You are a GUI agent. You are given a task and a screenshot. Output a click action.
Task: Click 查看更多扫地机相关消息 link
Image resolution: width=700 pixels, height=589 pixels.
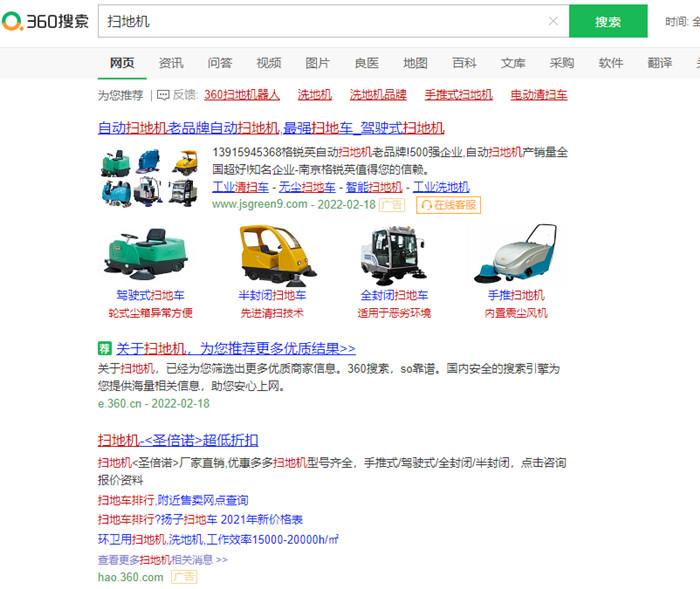(162, 560)
